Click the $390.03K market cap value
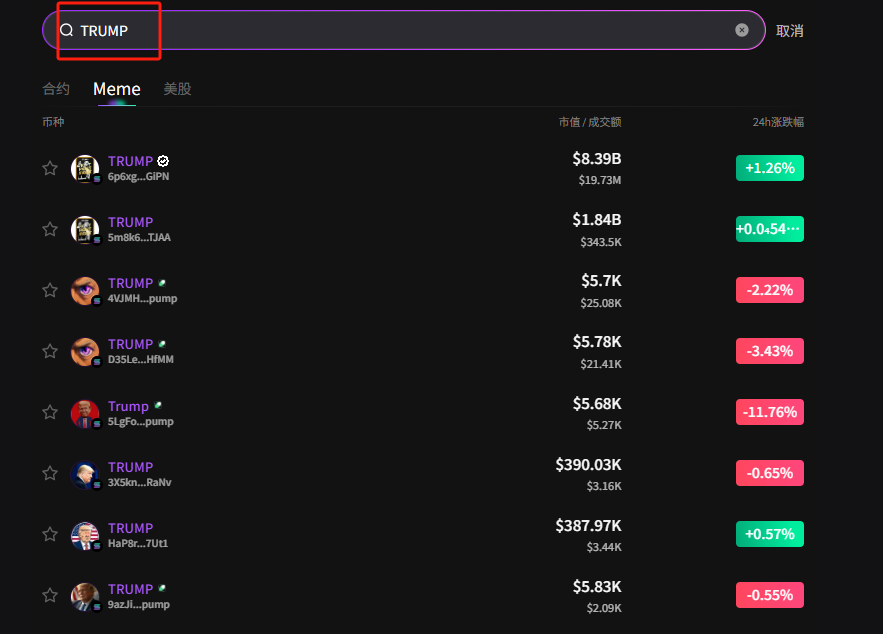883x634 pixels. tap(588, 465)
